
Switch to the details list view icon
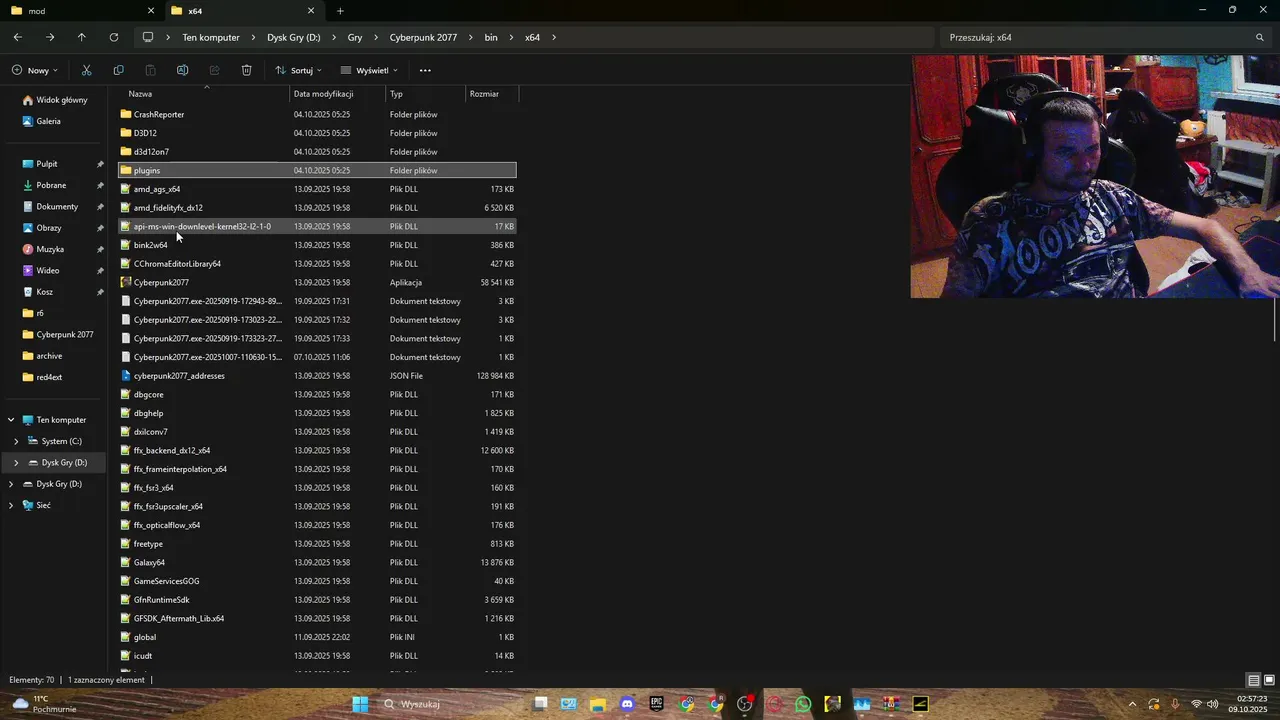click(x=1253, y=680)
